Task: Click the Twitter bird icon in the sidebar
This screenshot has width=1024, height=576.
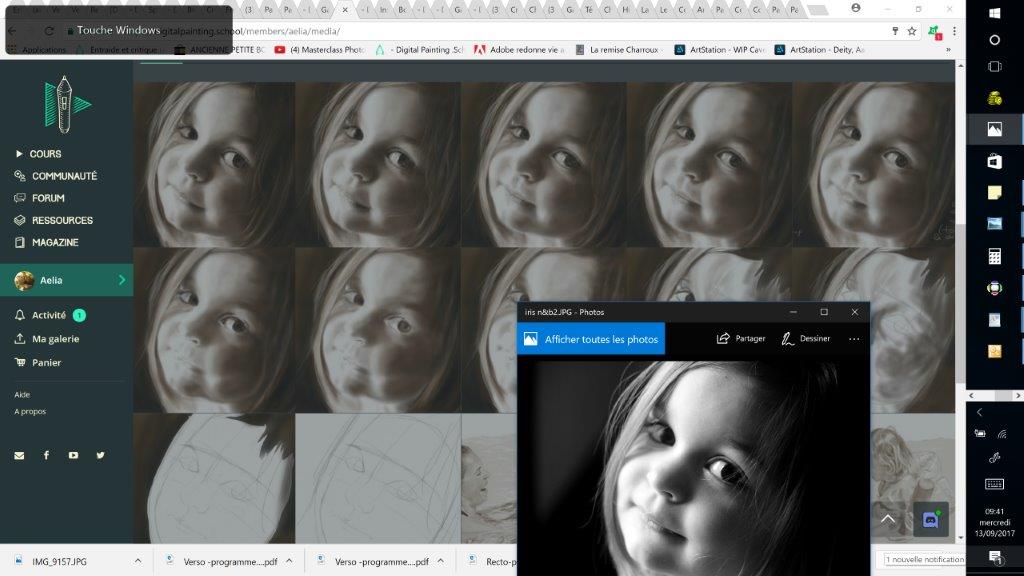Action: tap(100, 455)
